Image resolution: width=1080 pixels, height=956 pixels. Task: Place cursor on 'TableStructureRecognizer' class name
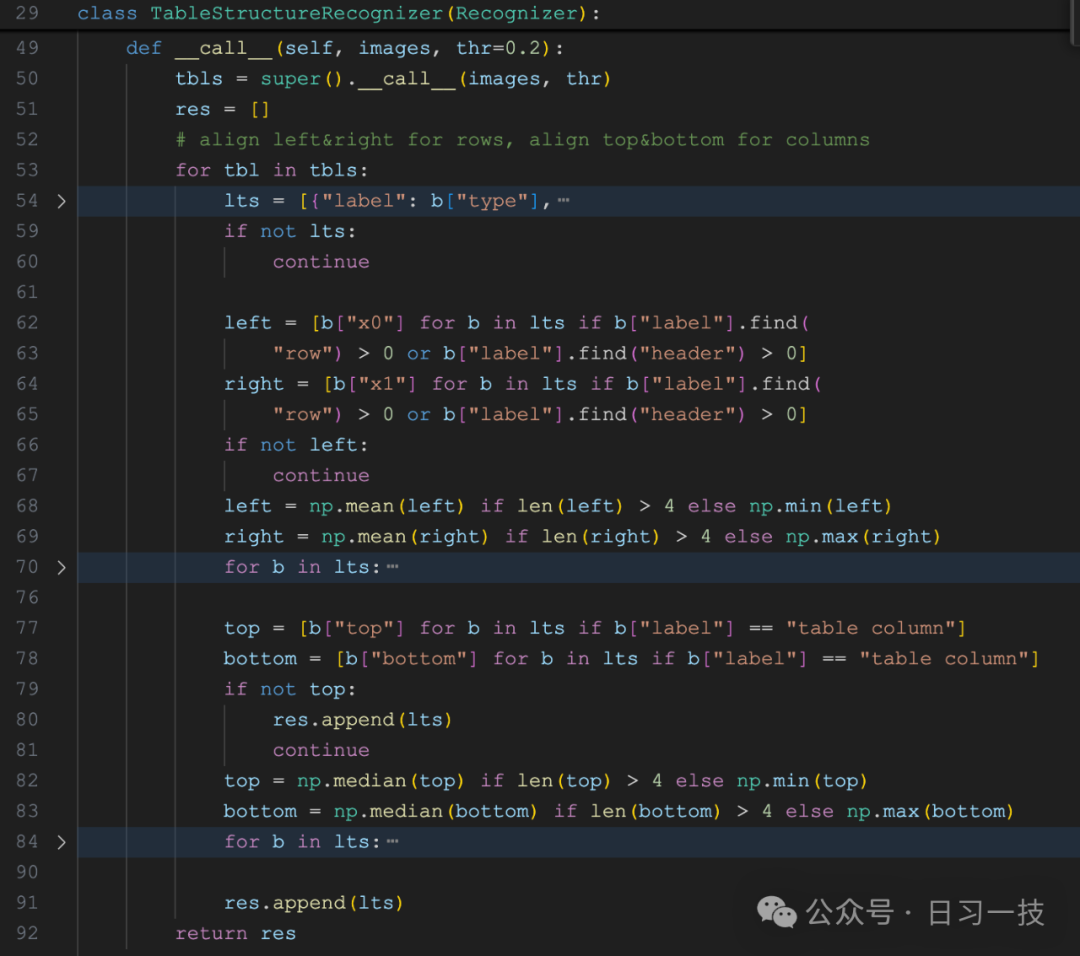click(294, 13)
